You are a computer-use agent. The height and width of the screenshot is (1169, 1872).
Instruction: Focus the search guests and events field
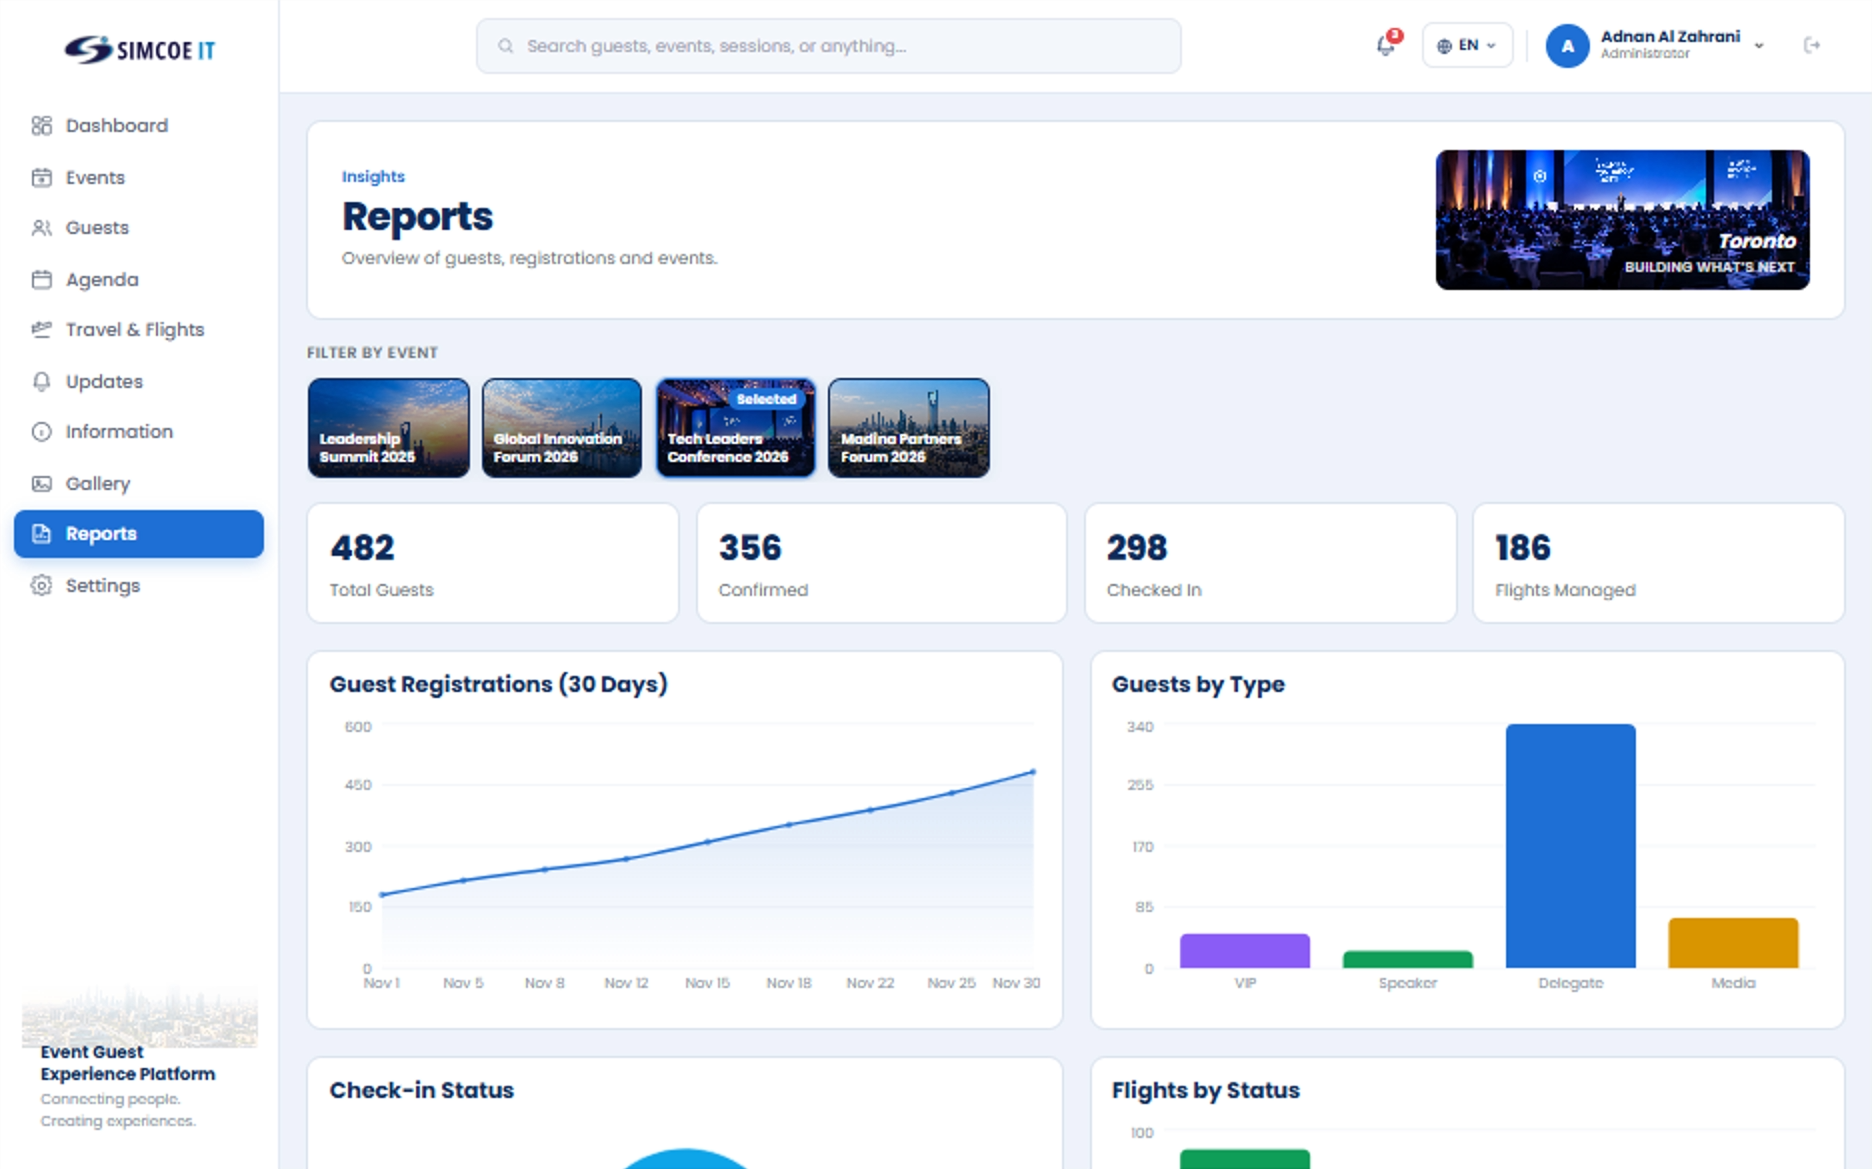pyautogui.click(x=828, y=46)
